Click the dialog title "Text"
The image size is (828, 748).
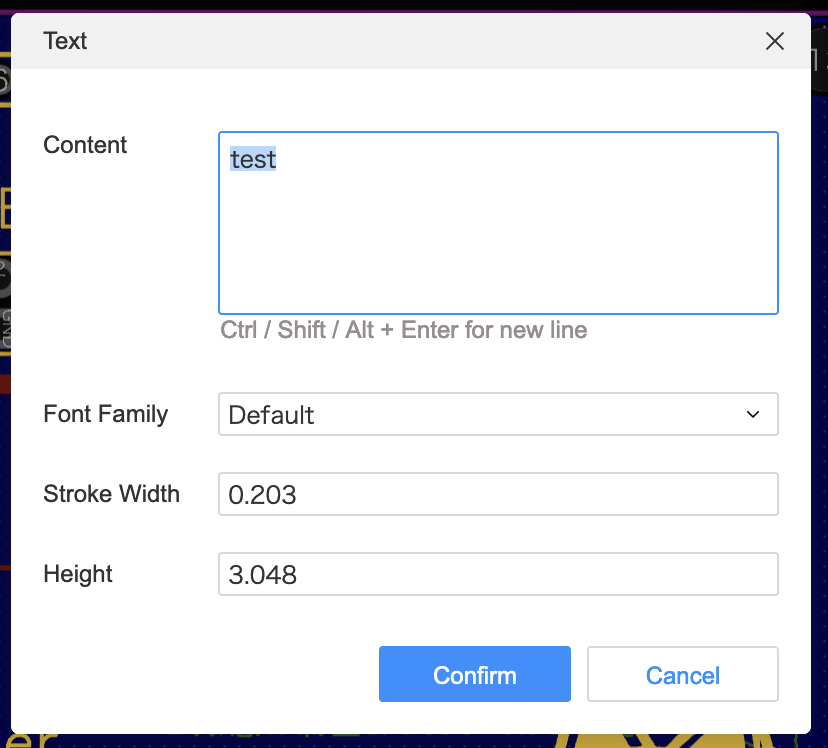(x=65, y=41)
